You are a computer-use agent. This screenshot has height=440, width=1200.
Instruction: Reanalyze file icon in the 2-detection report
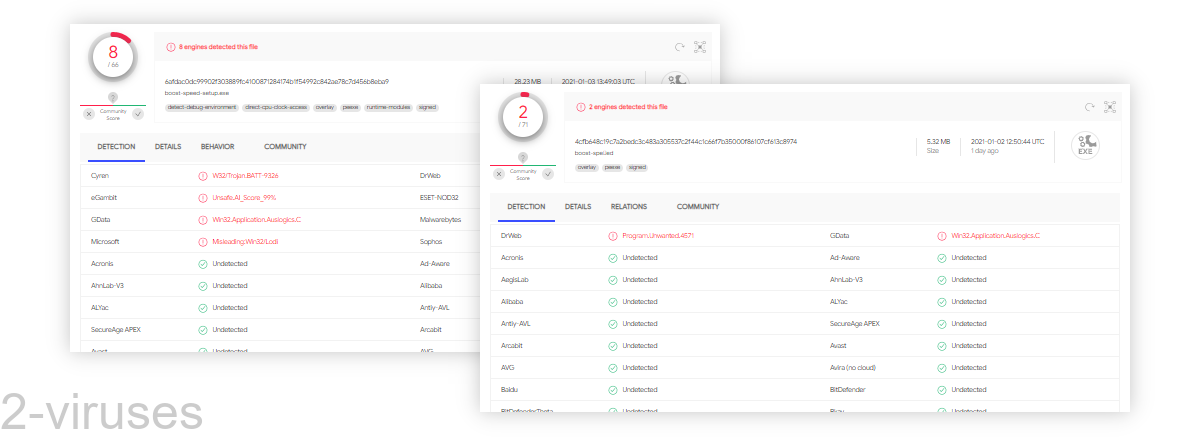tap(1089, 106)
